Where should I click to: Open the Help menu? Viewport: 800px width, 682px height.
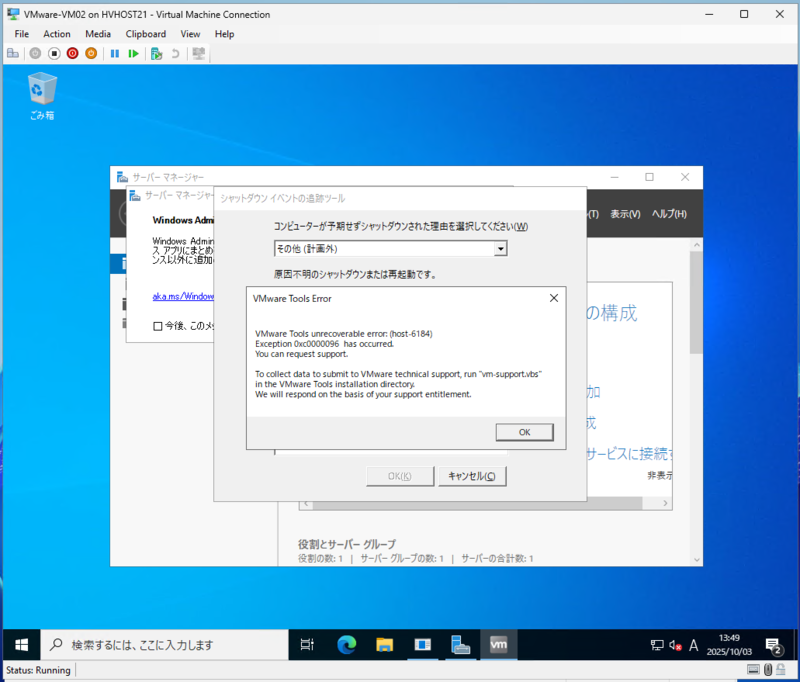[x=224, y=34]
